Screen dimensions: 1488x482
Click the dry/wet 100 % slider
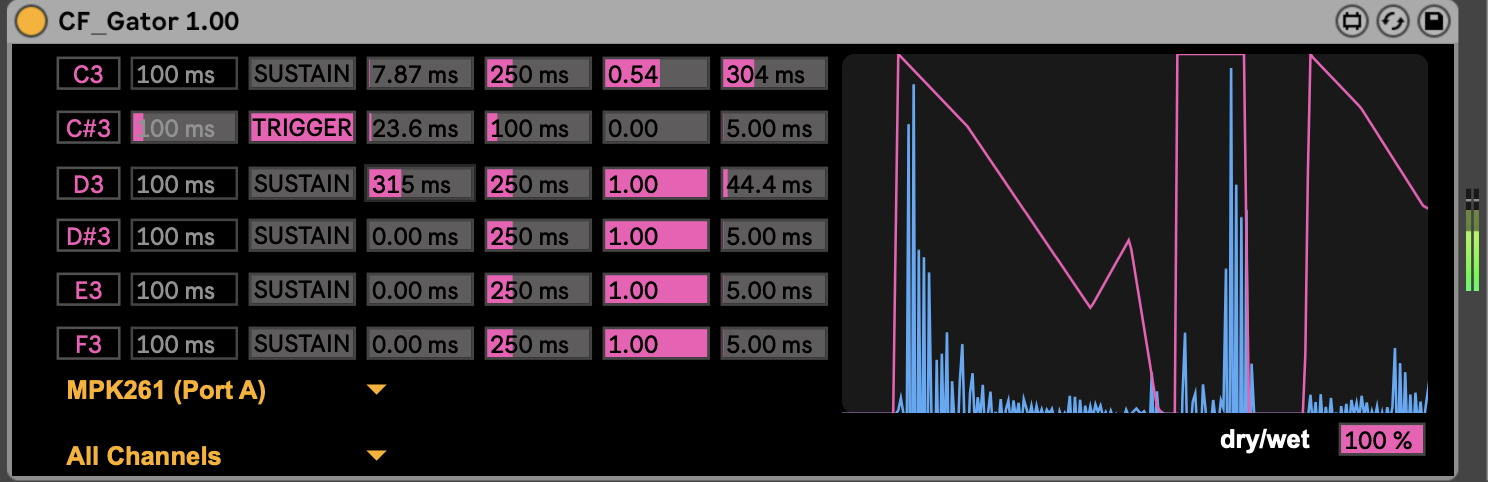(x=1381, y=440)
